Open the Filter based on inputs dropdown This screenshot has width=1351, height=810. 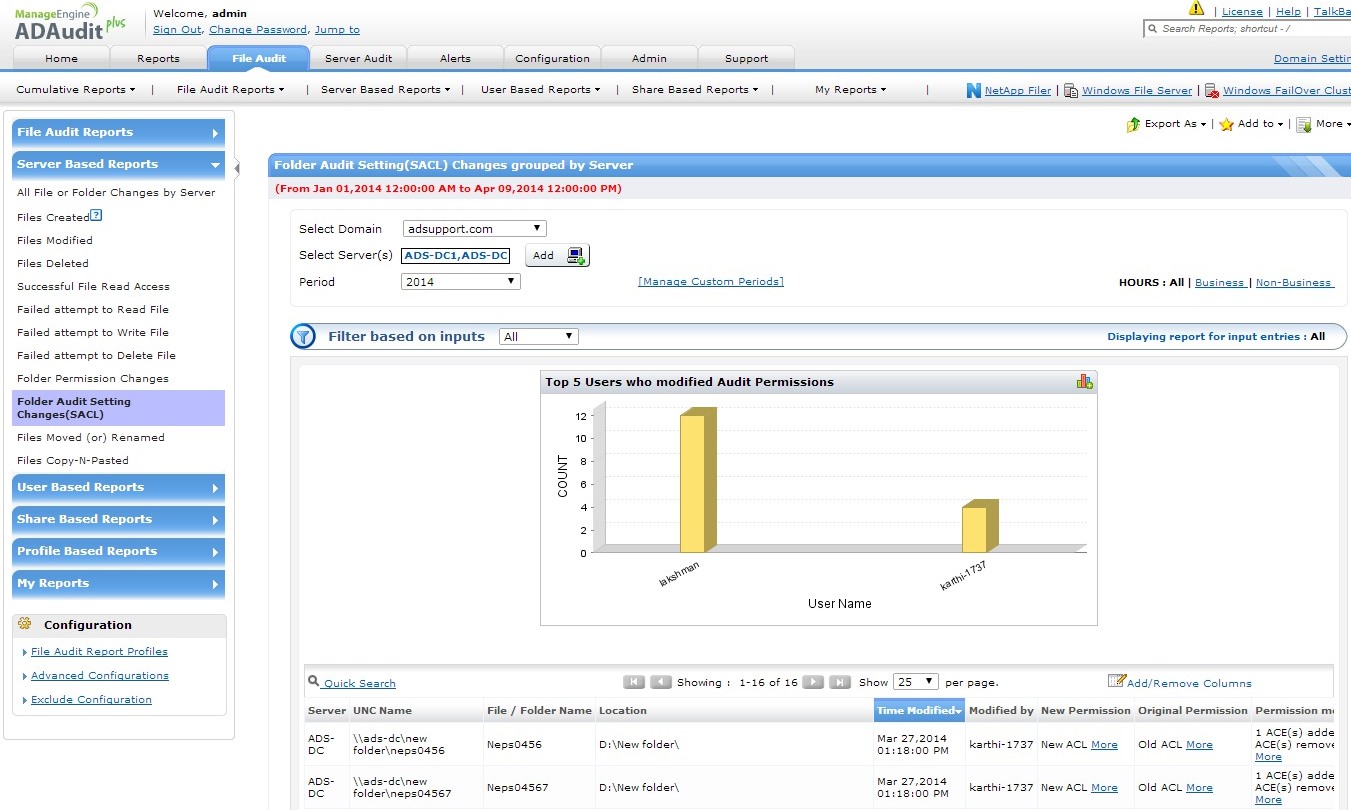pyautogui.click(x=538, y=337)
